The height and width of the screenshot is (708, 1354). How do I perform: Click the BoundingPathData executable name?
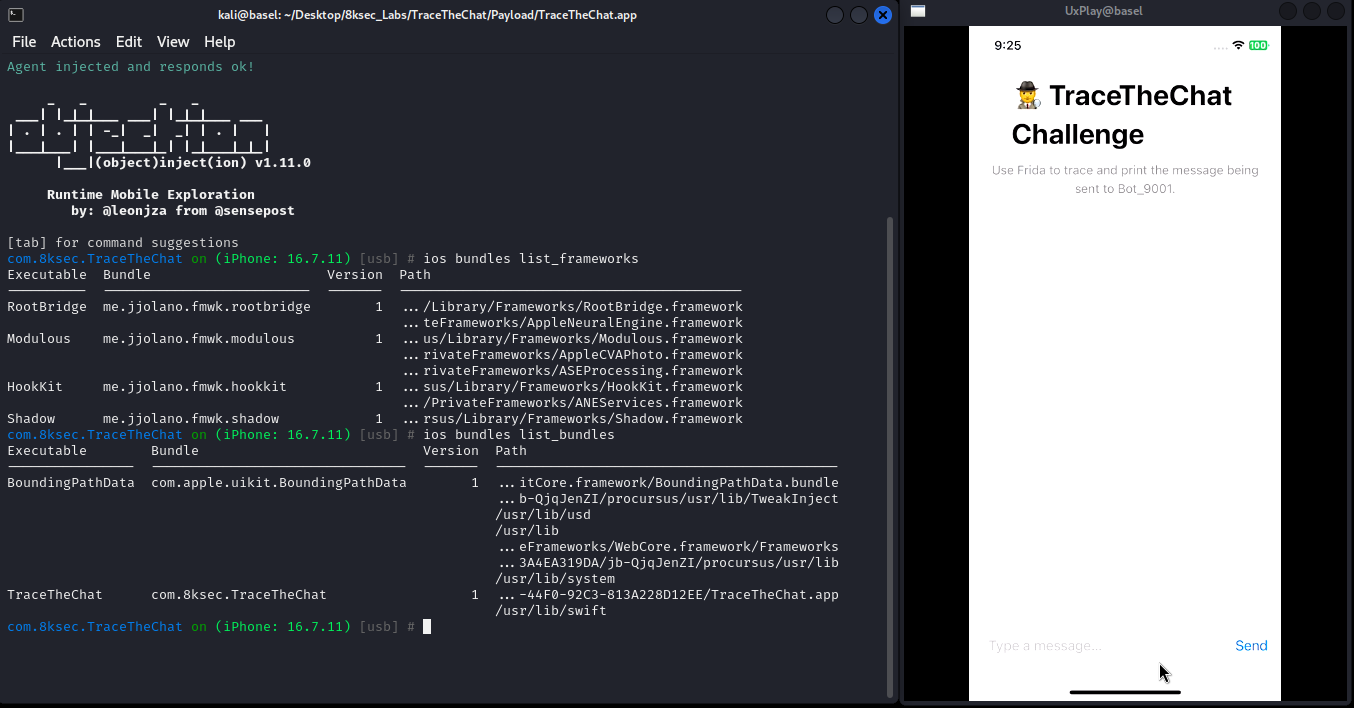click(71, 483)
